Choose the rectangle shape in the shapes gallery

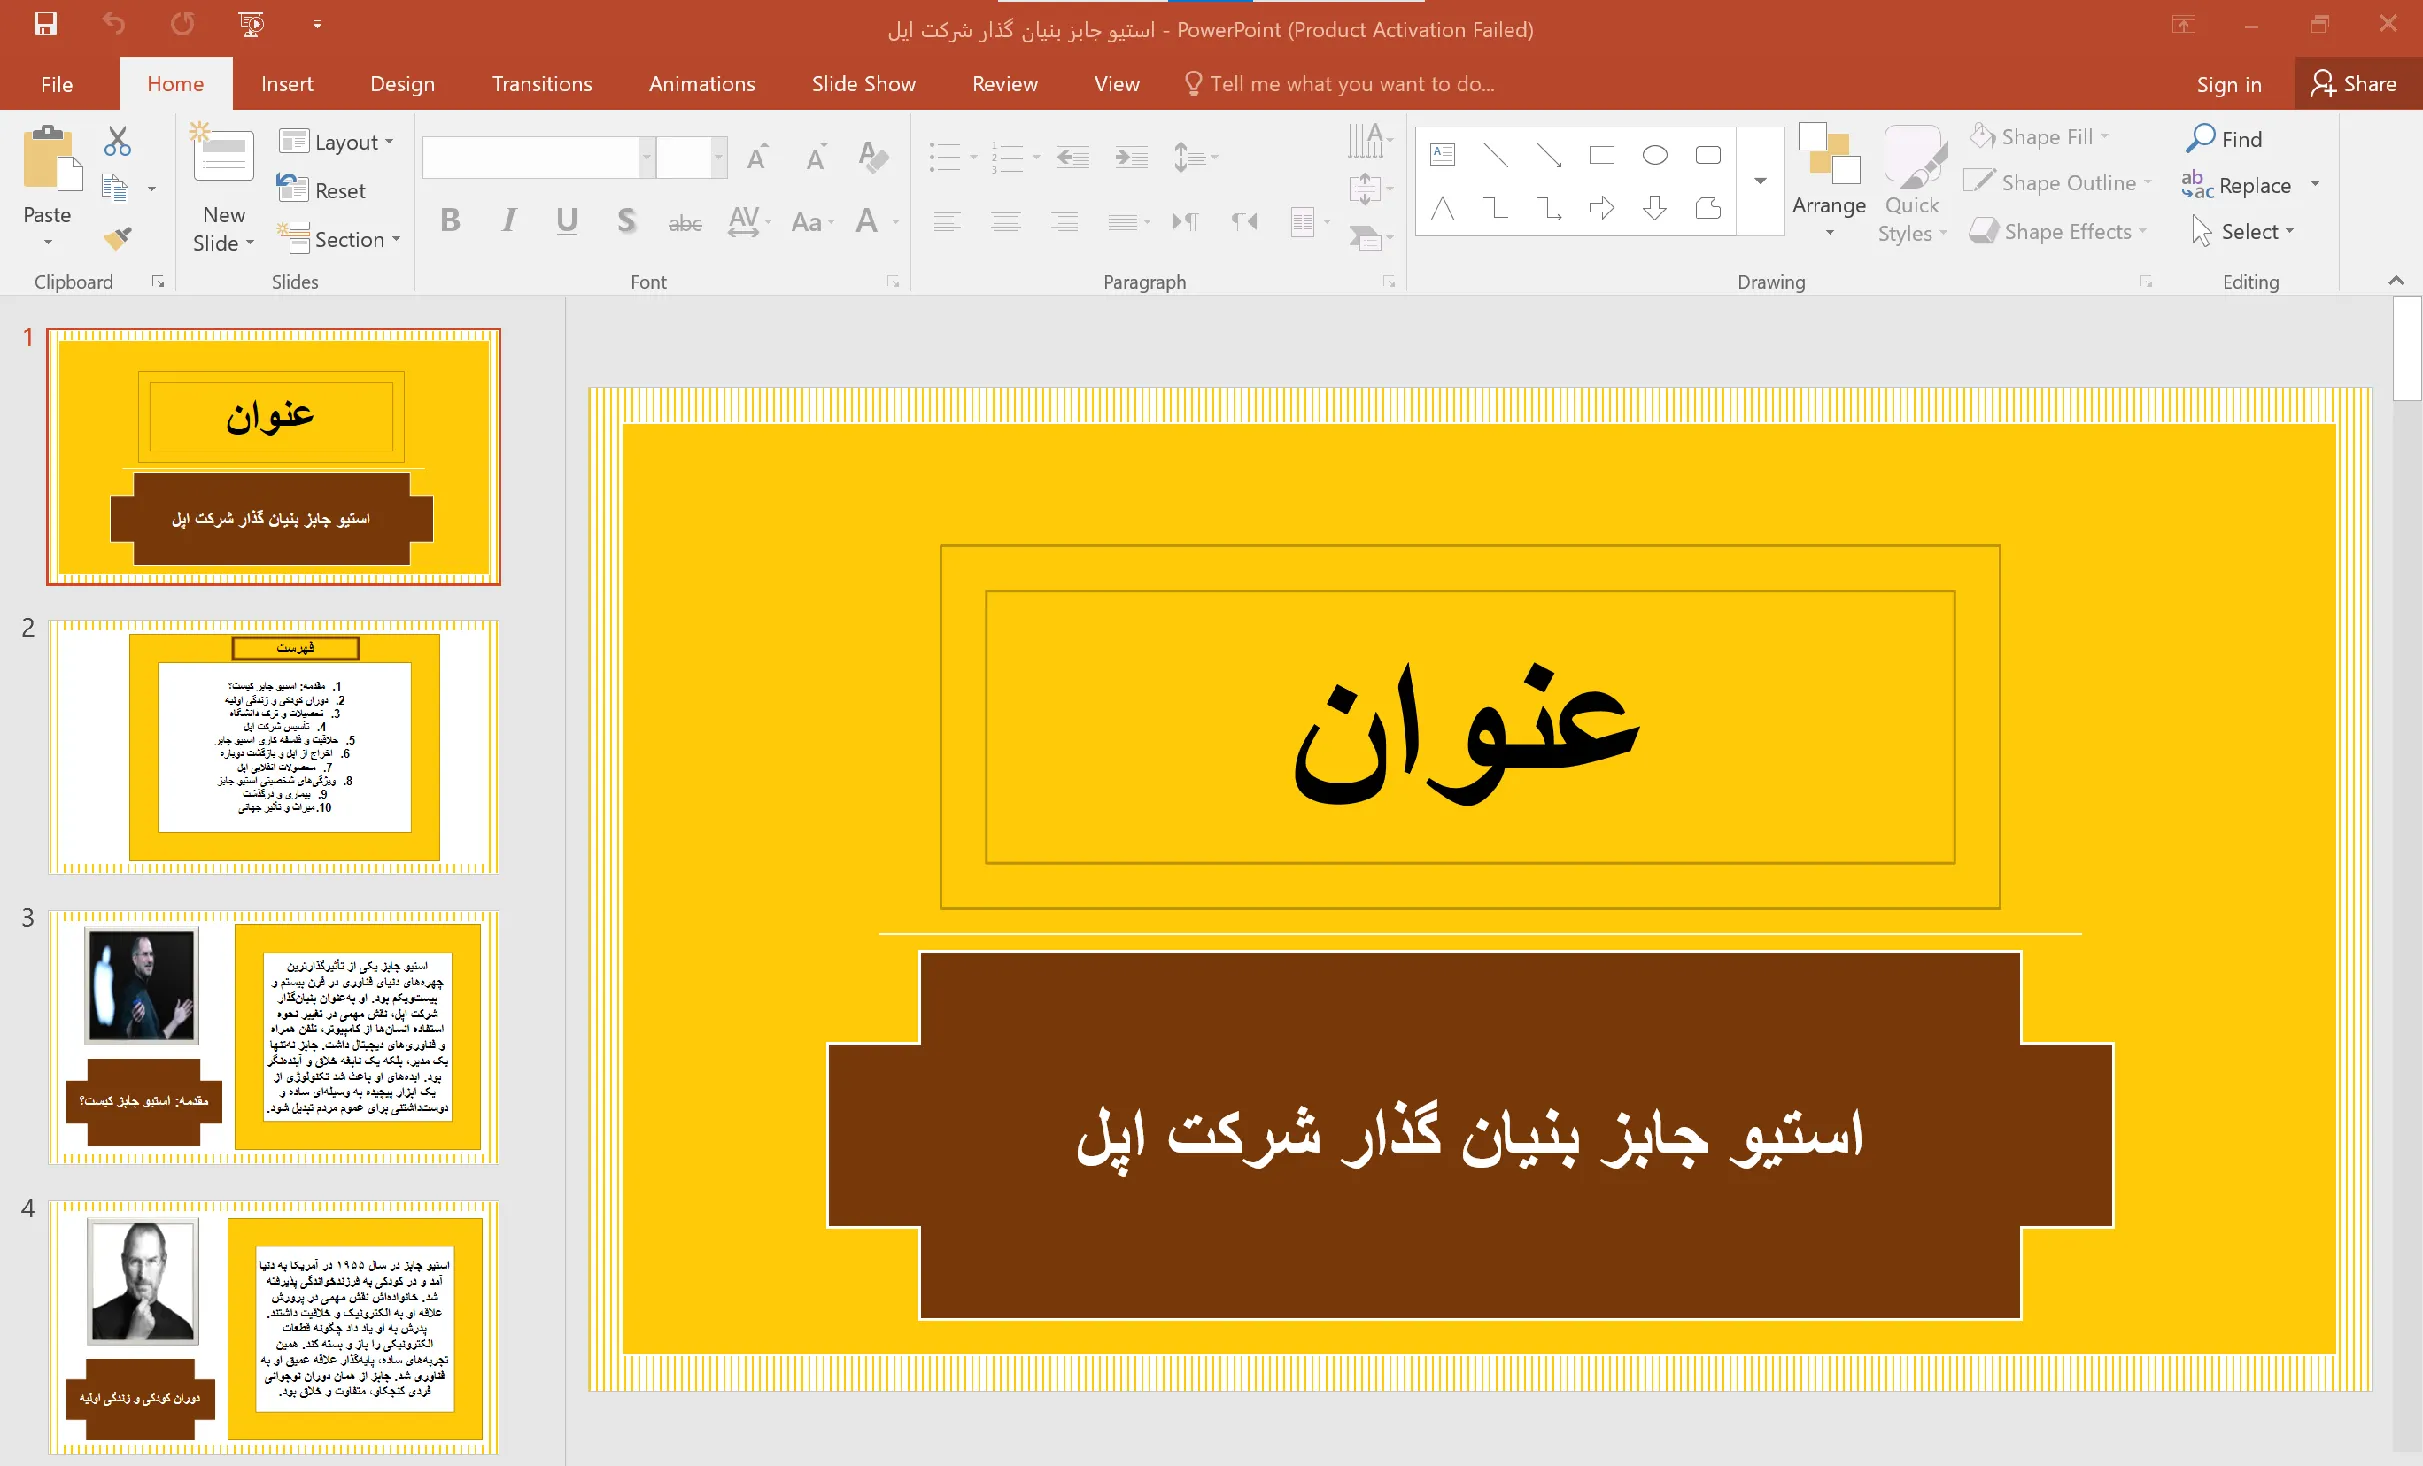click(x=1602, y=155)
